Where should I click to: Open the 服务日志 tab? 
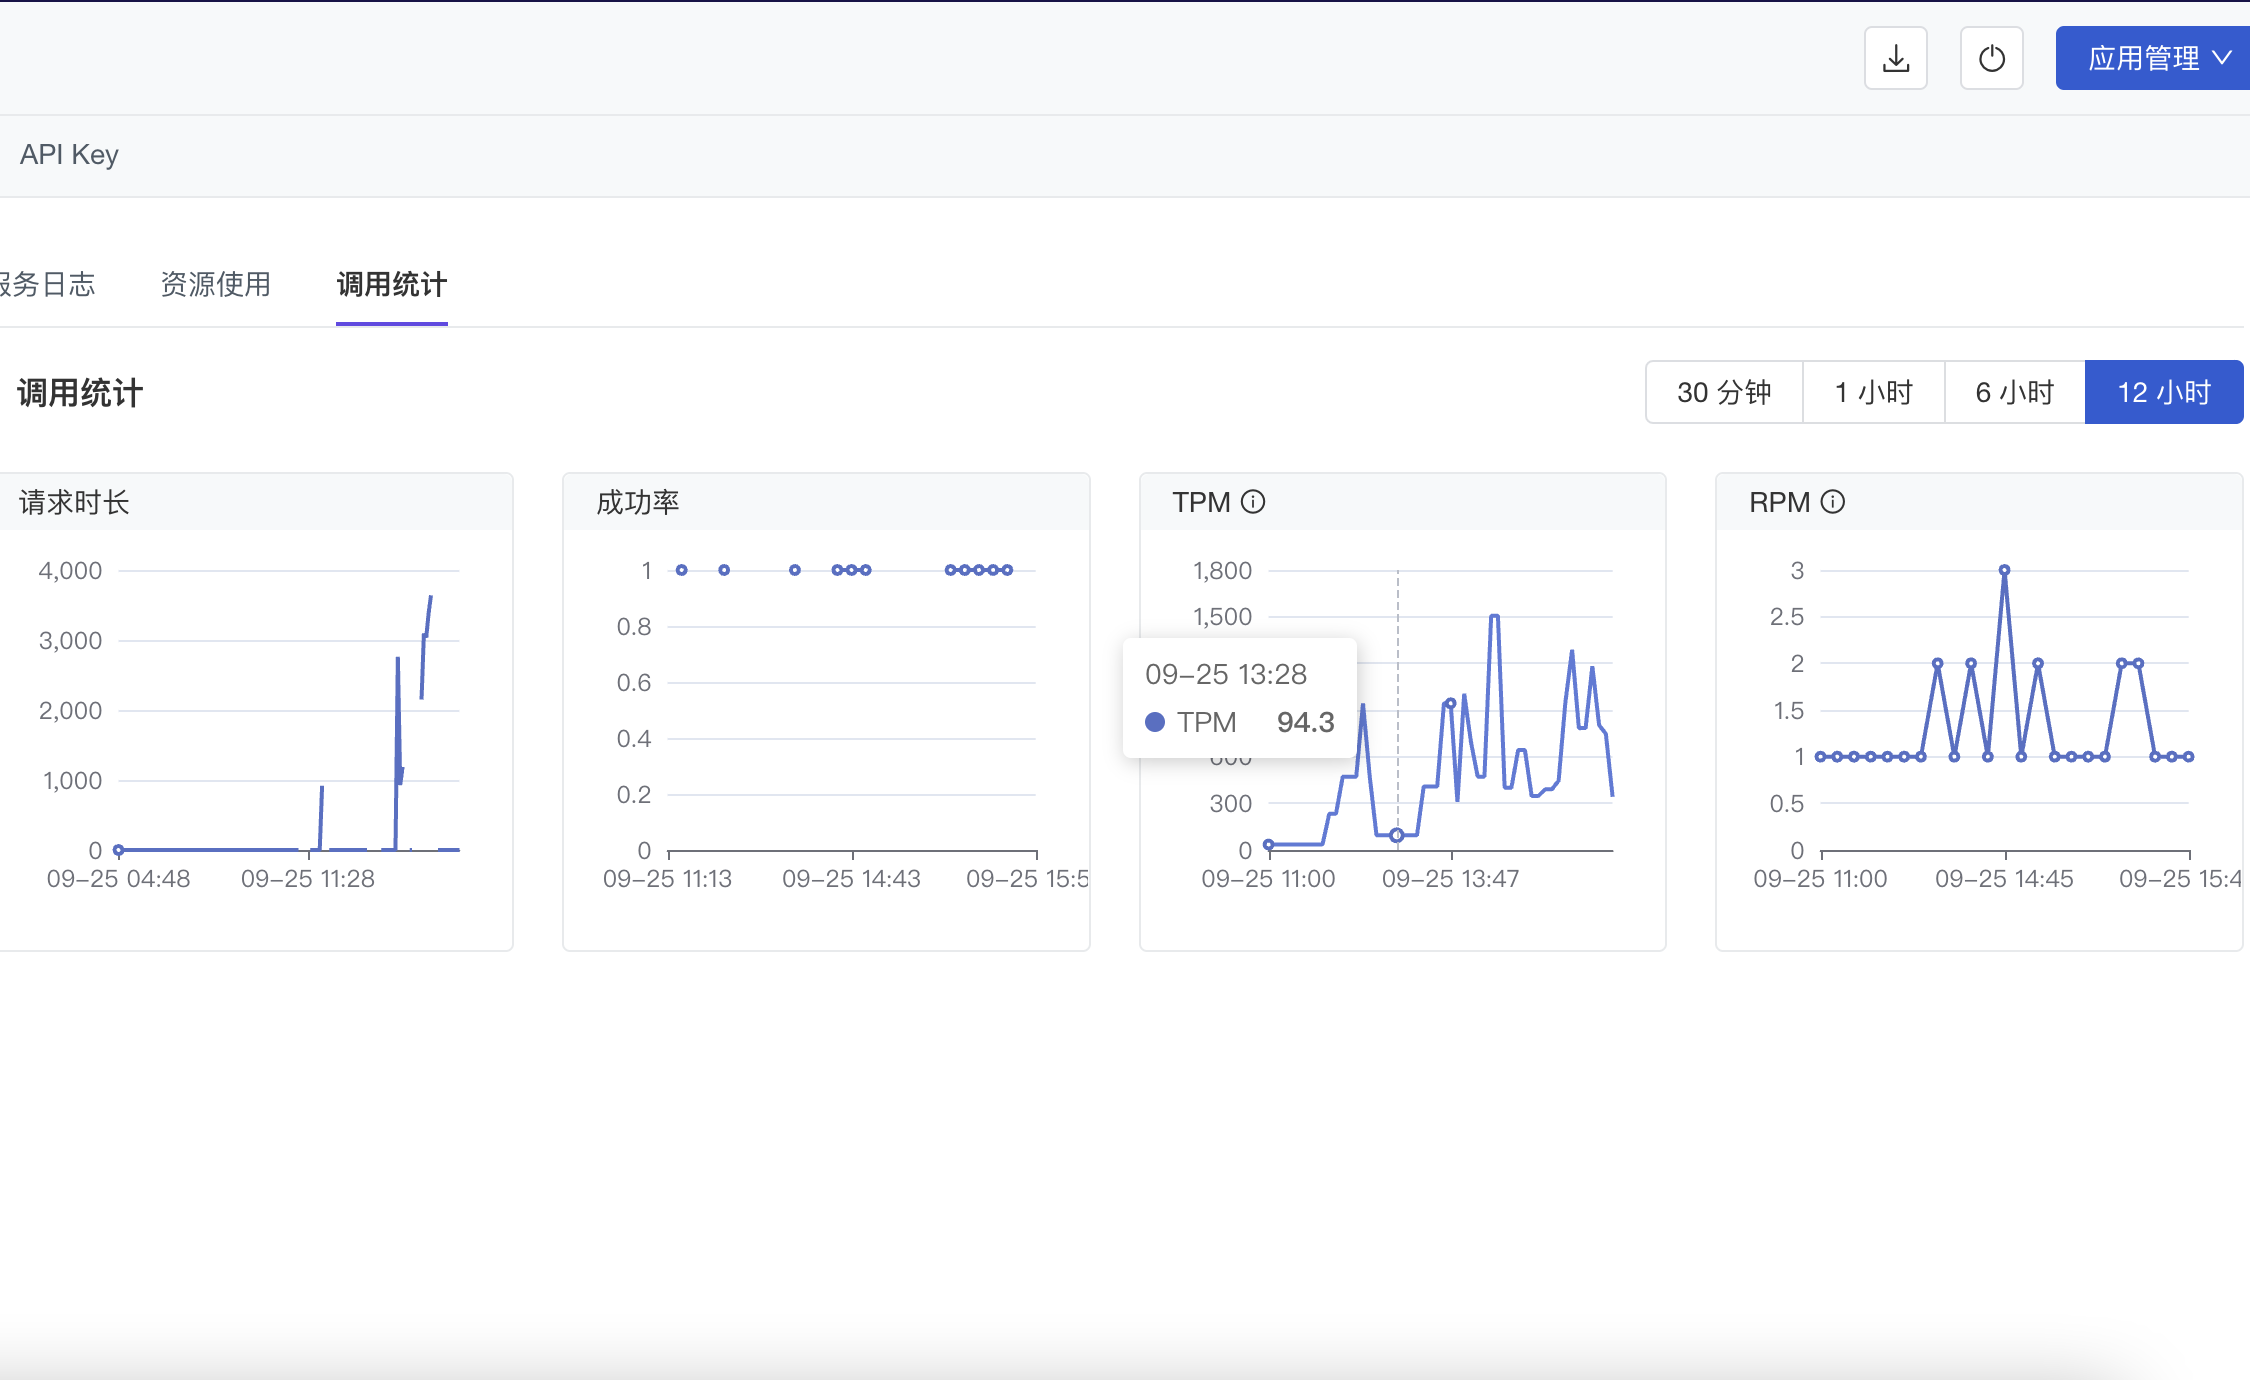click(48, 285)
